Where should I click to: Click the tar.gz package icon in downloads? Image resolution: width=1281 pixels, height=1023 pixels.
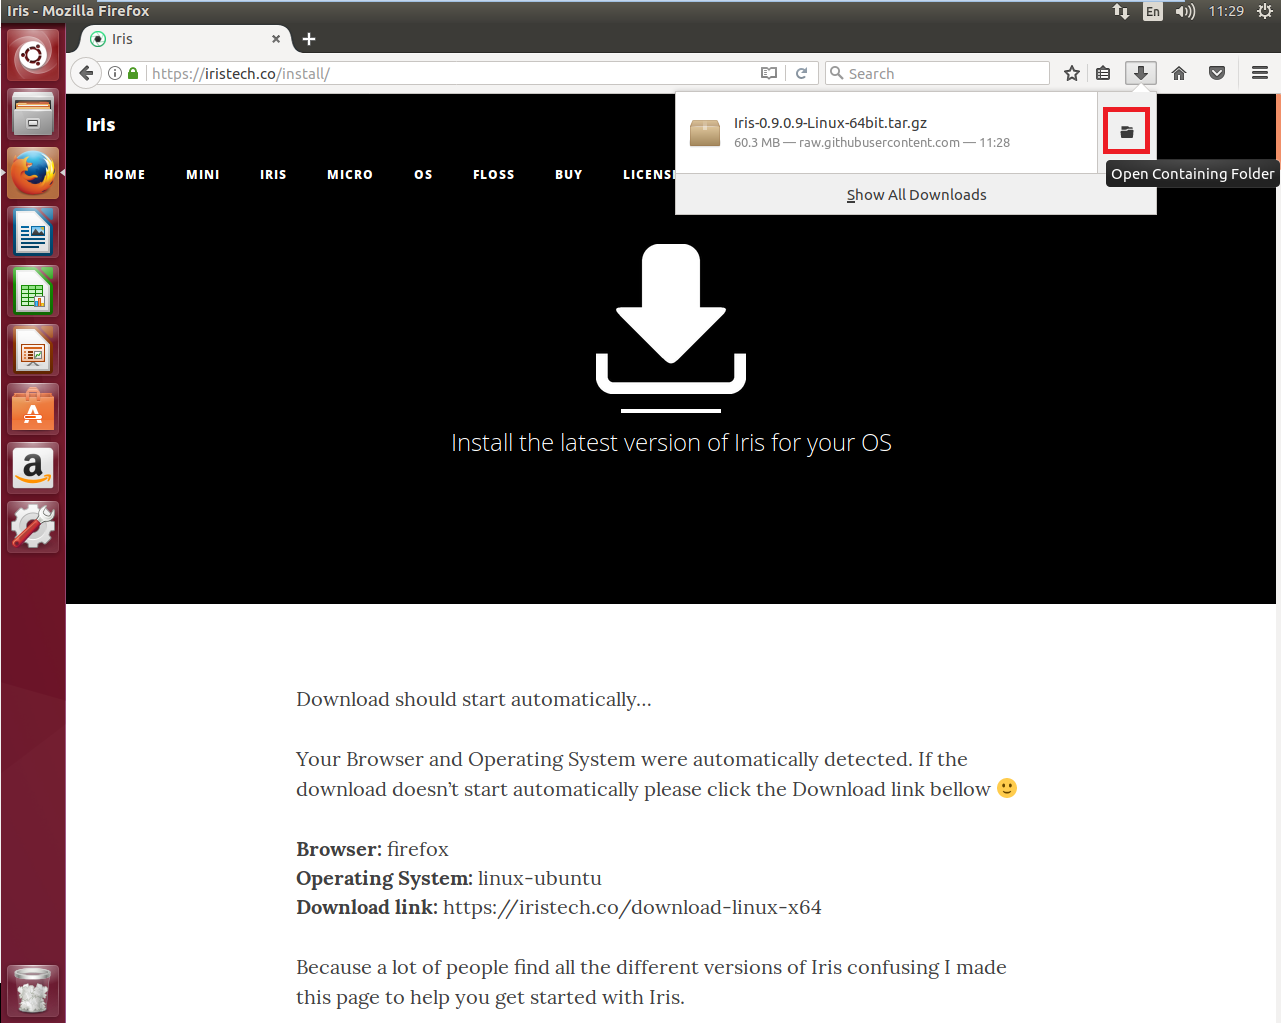705,132
